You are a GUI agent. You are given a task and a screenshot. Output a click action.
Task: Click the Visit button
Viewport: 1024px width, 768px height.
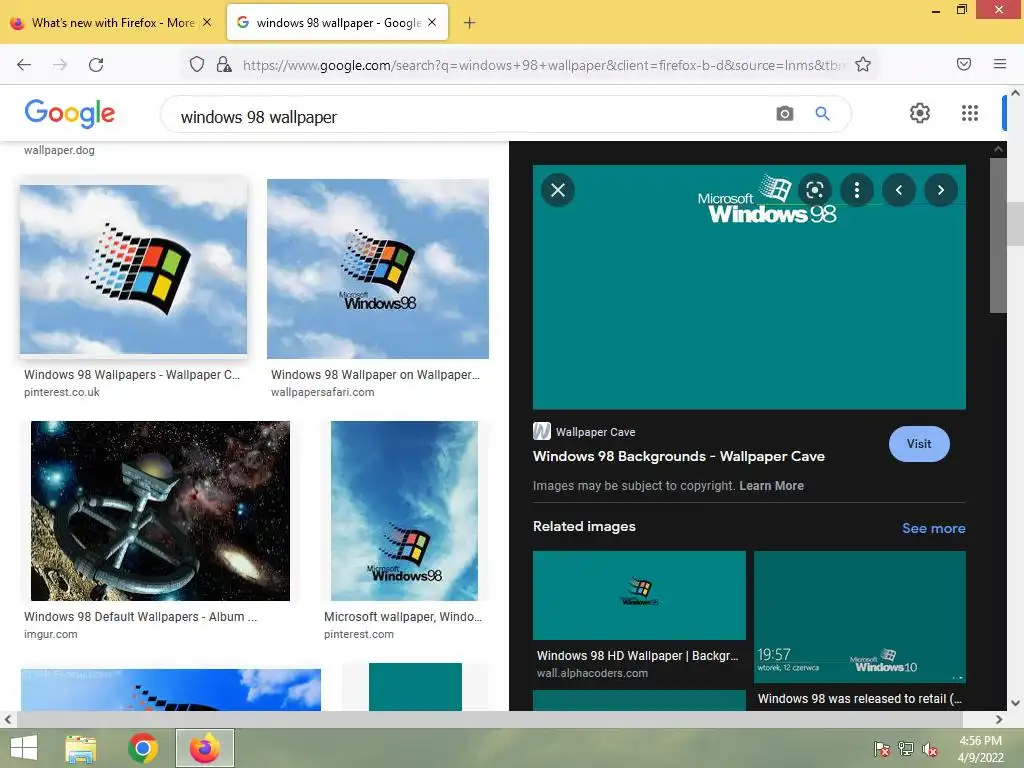click(x=919, y=444)
